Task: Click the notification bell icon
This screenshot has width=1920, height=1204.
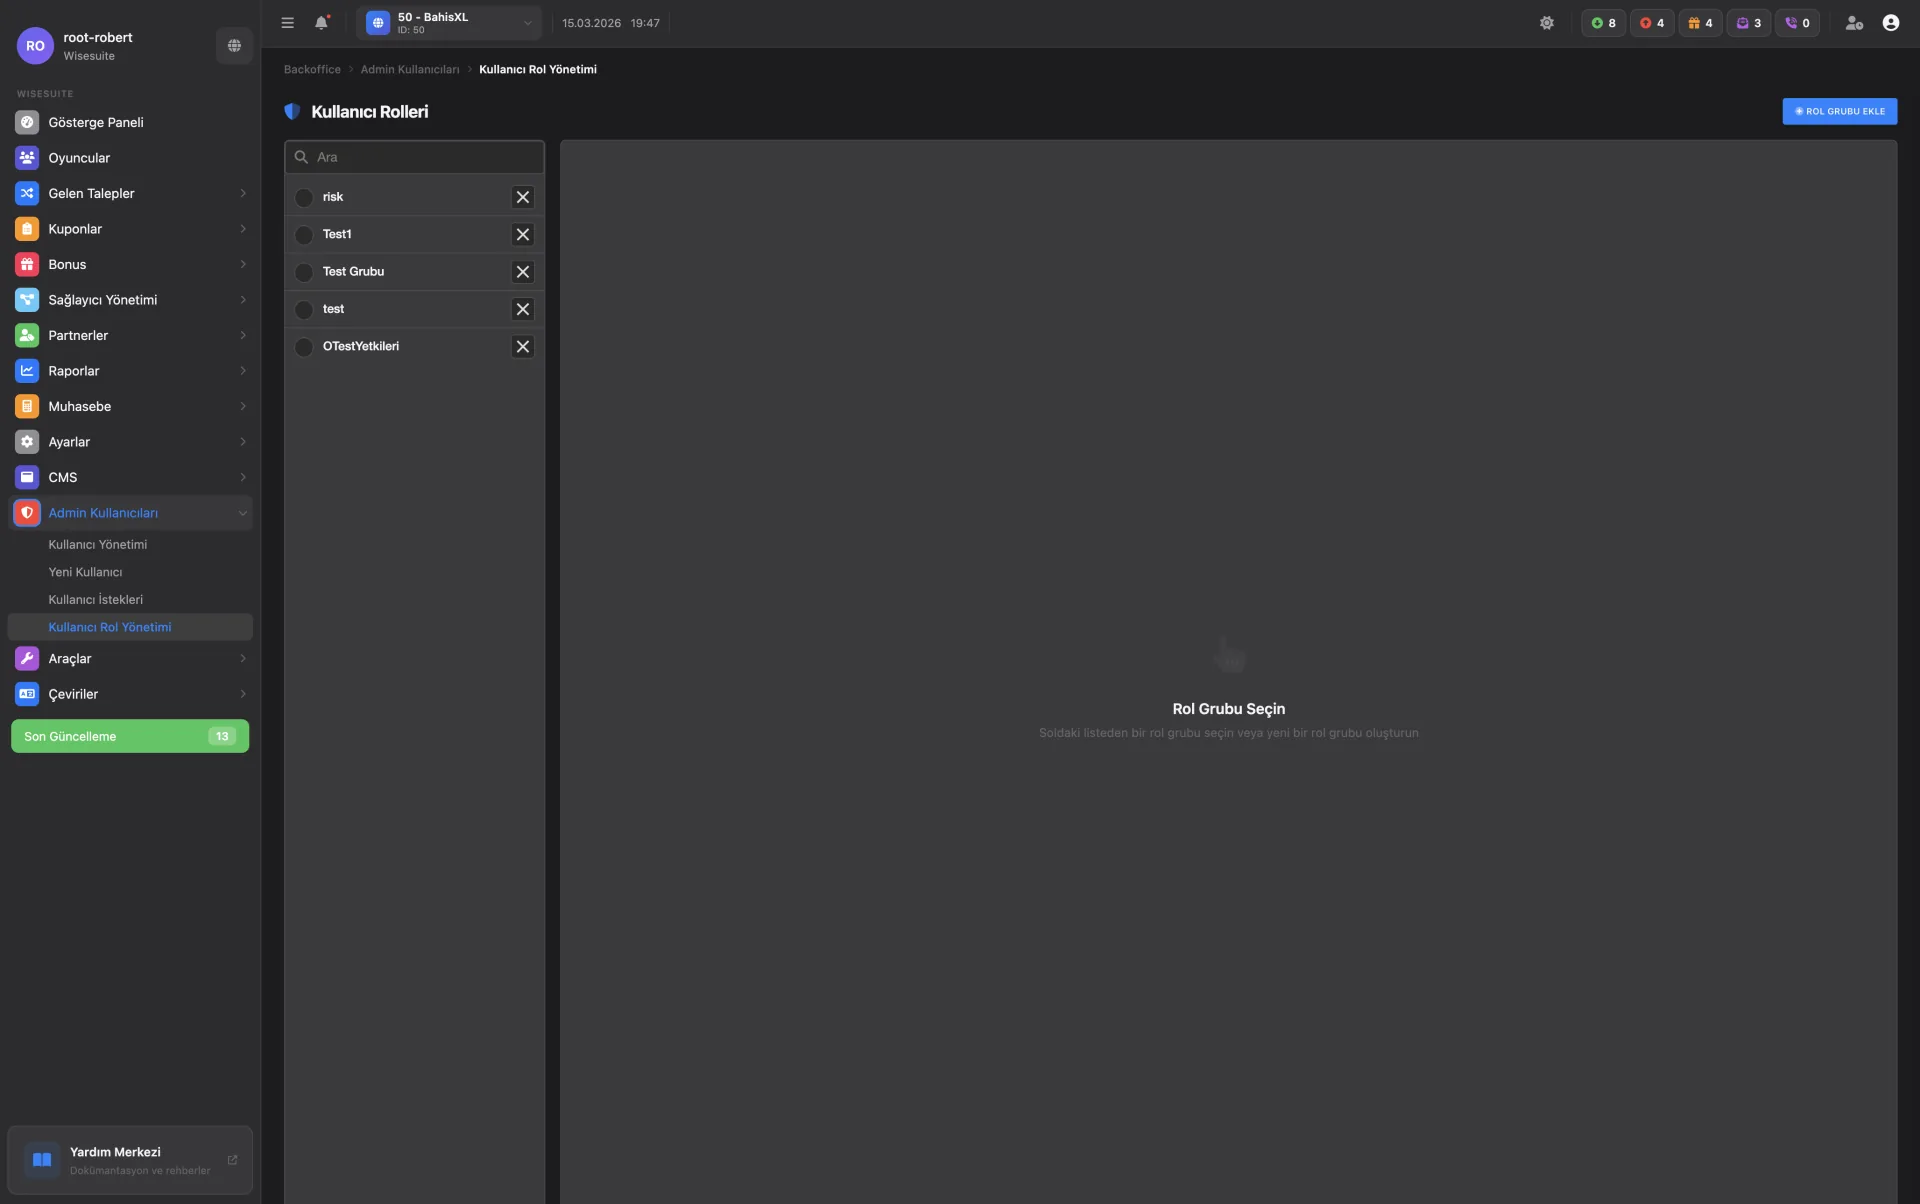Action: point(321,23)
